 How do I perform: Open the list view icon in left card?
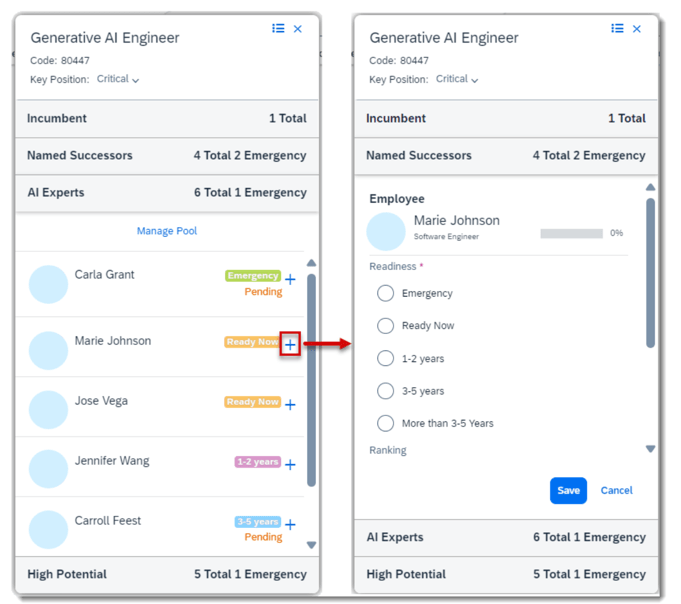pyautogui.click(x=278, y=29)
